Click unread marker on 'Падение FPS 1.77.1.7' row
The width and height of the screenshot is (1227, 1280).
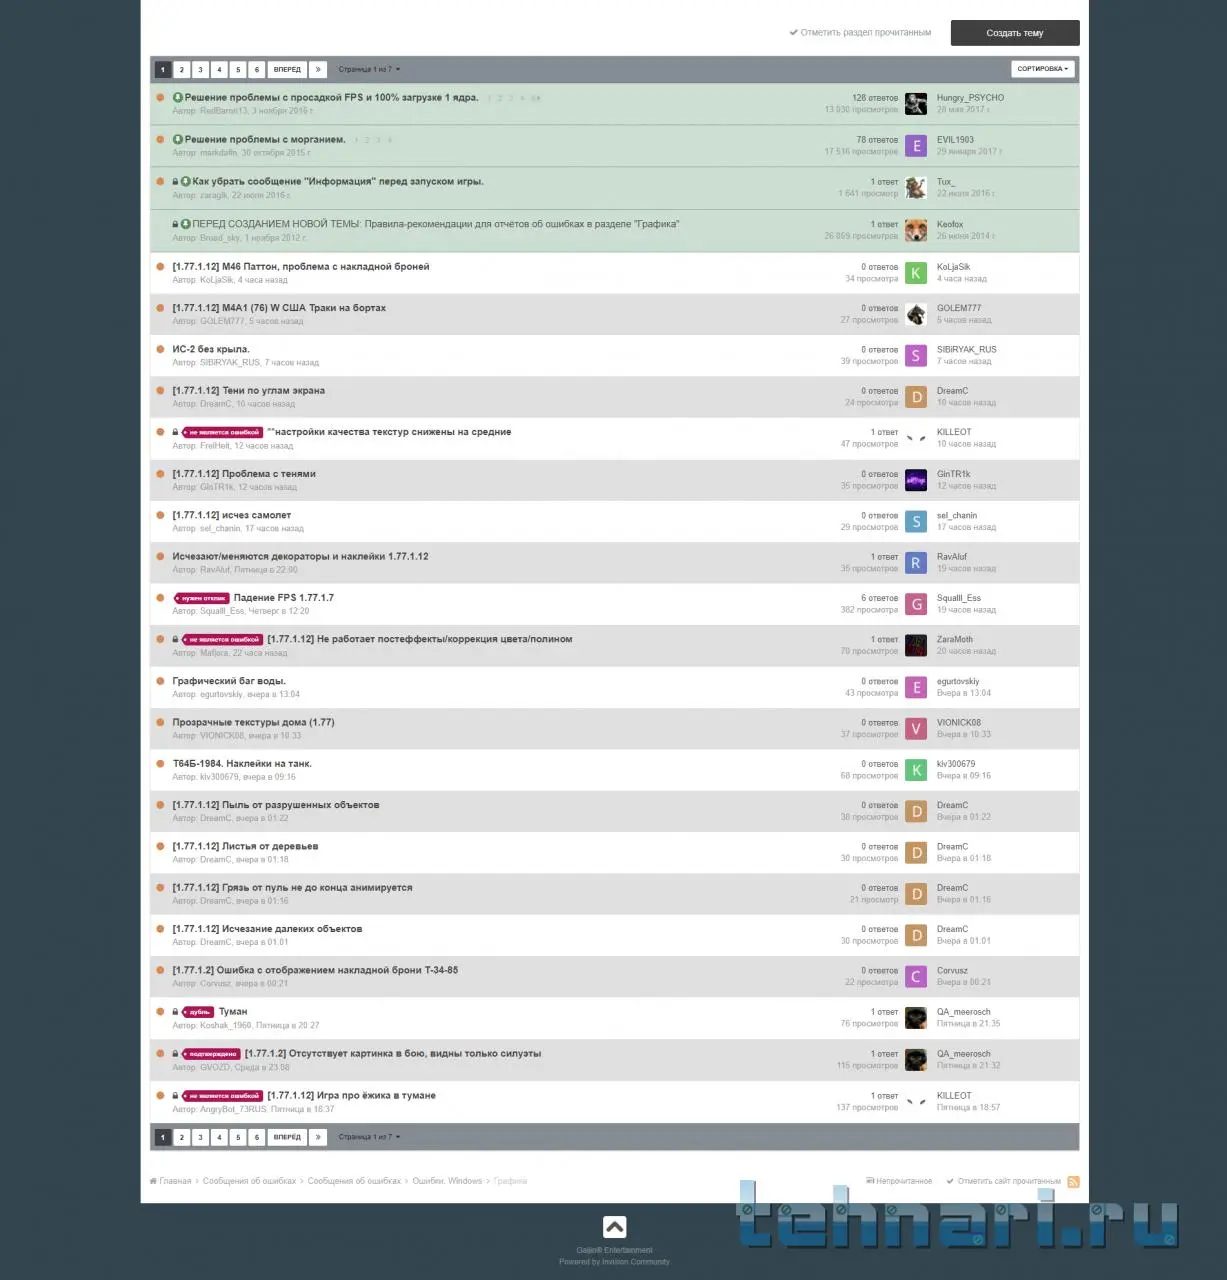160,598
